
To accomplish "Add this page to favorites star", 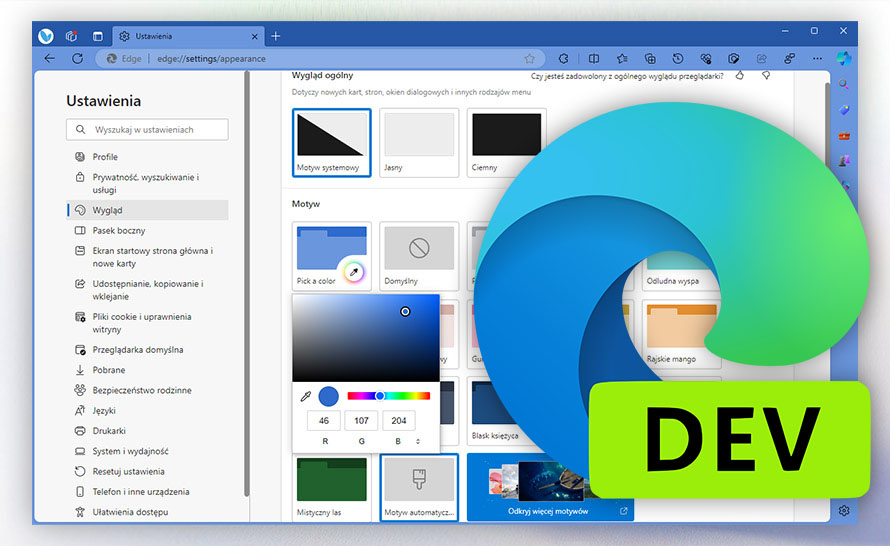I will click(530, 58).
